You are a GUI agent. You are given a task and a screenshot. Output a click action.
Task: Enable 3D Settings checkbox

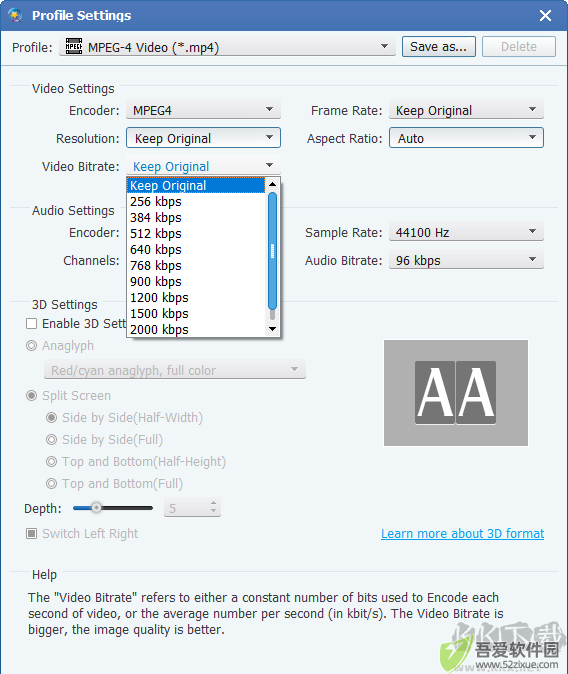pos(31,323)
